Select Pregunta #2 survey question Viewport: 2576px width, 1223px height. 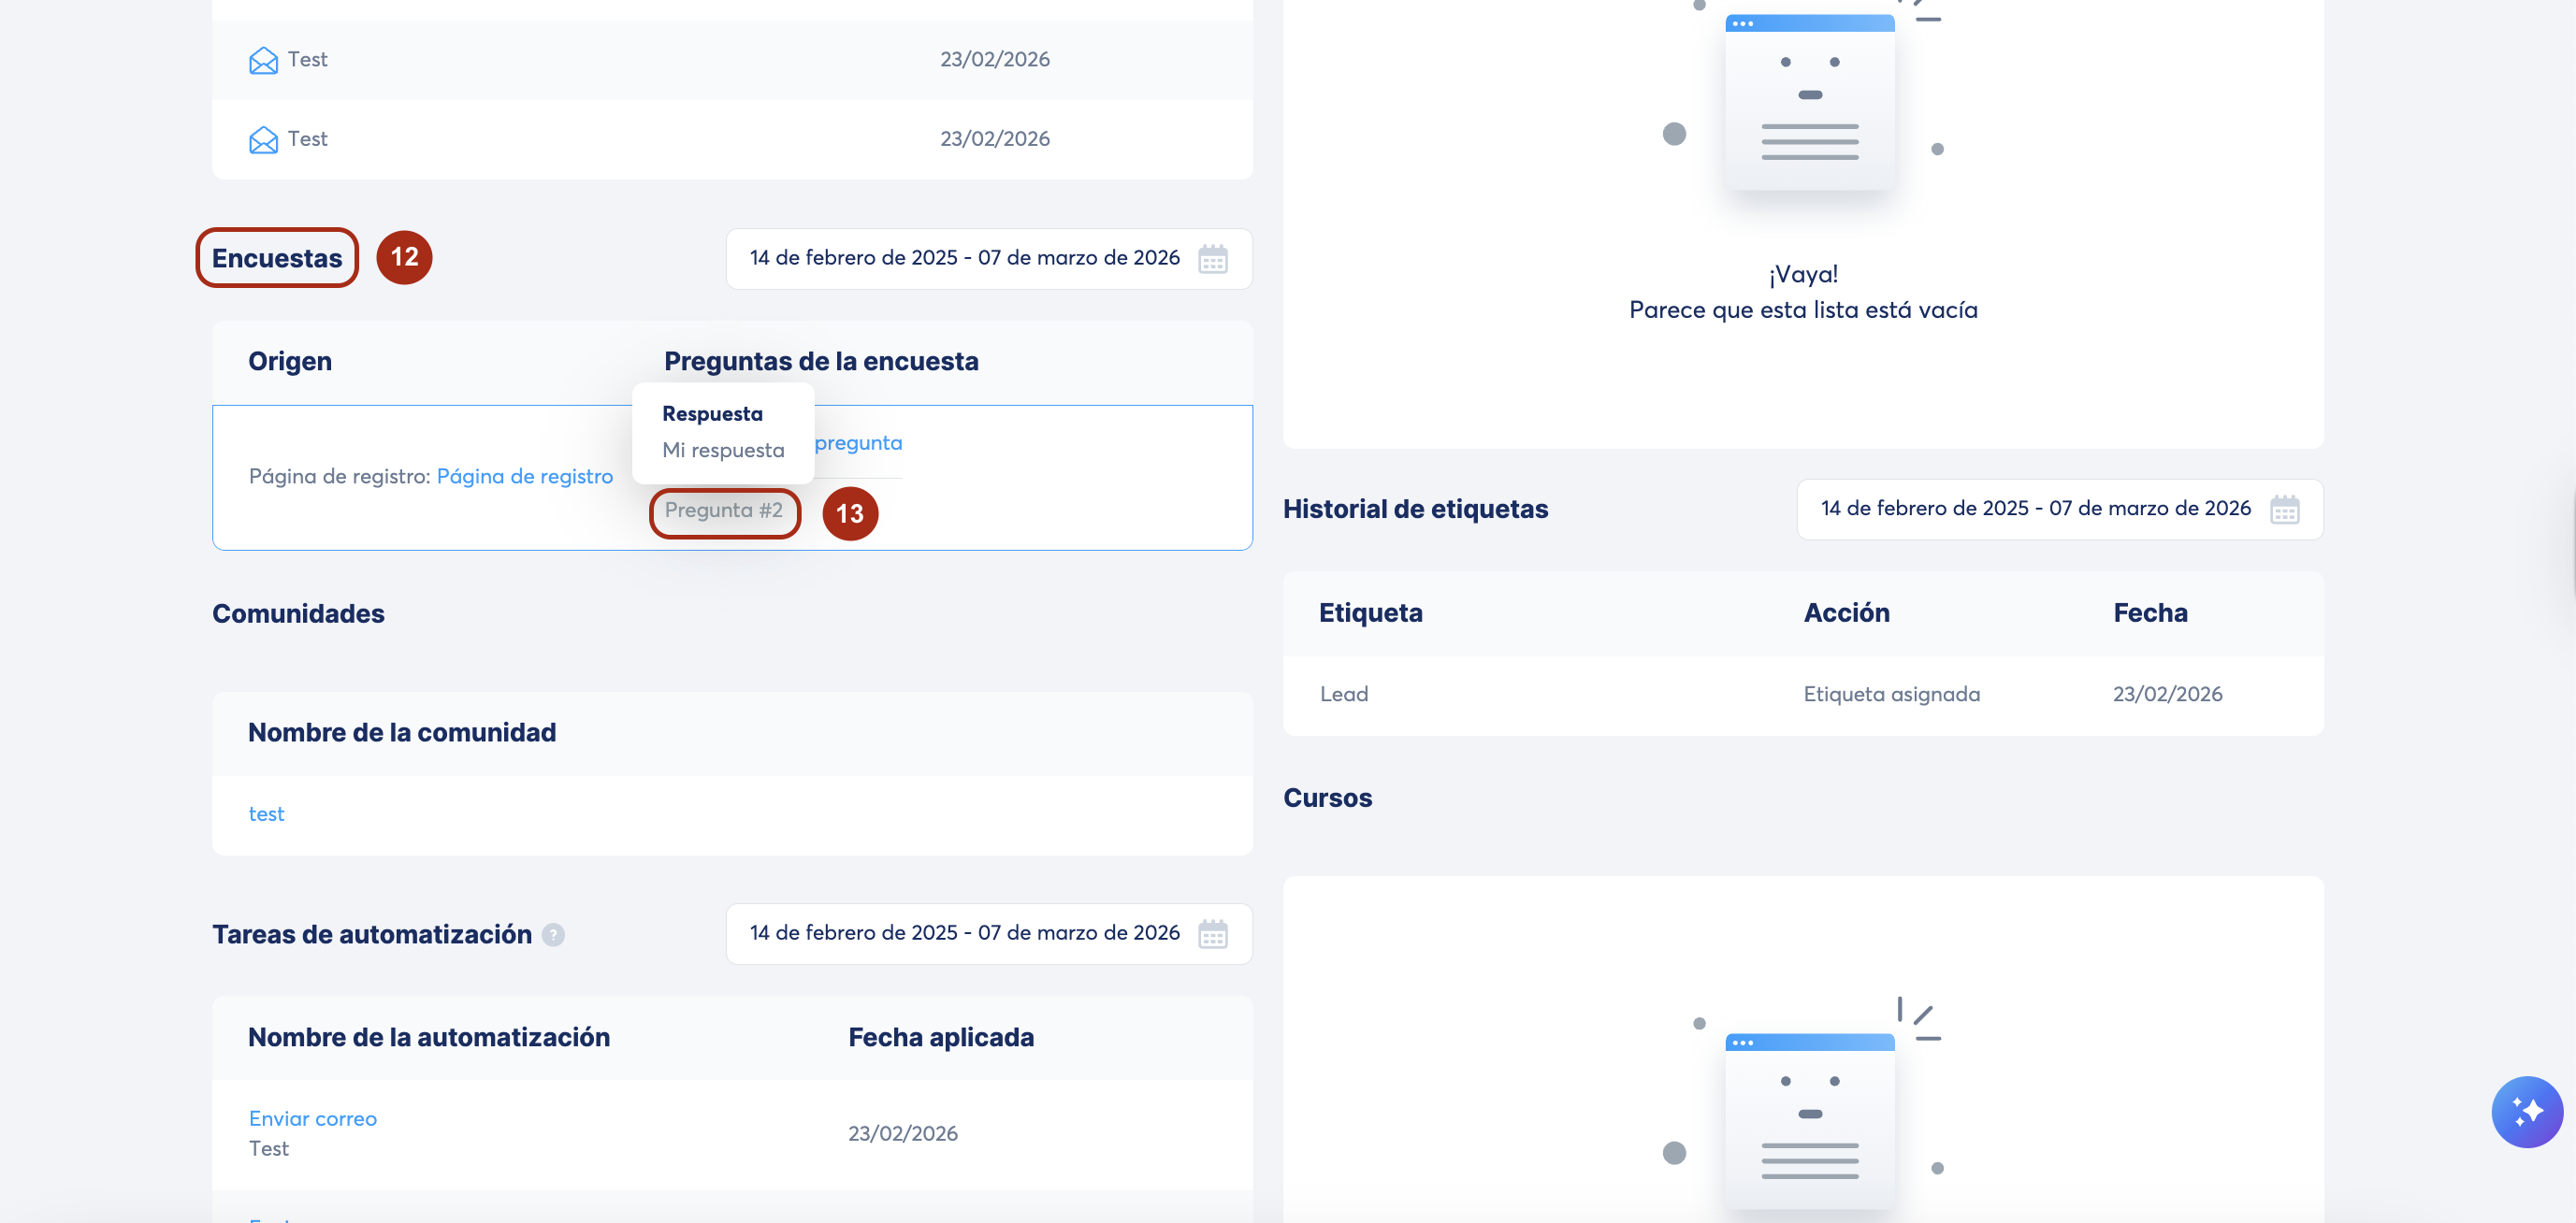(723, 510)
